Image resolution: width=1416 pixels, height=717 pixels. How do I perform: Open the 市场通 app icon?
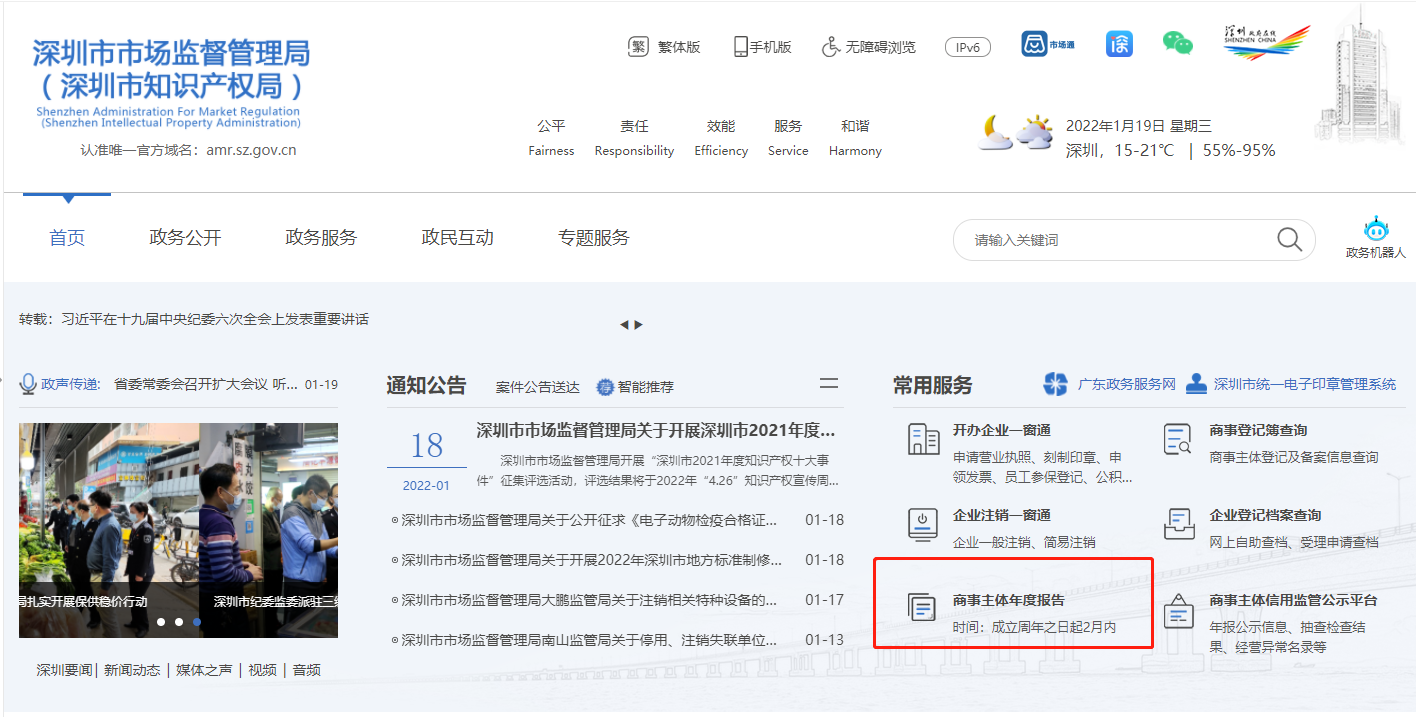[1047, 44]
